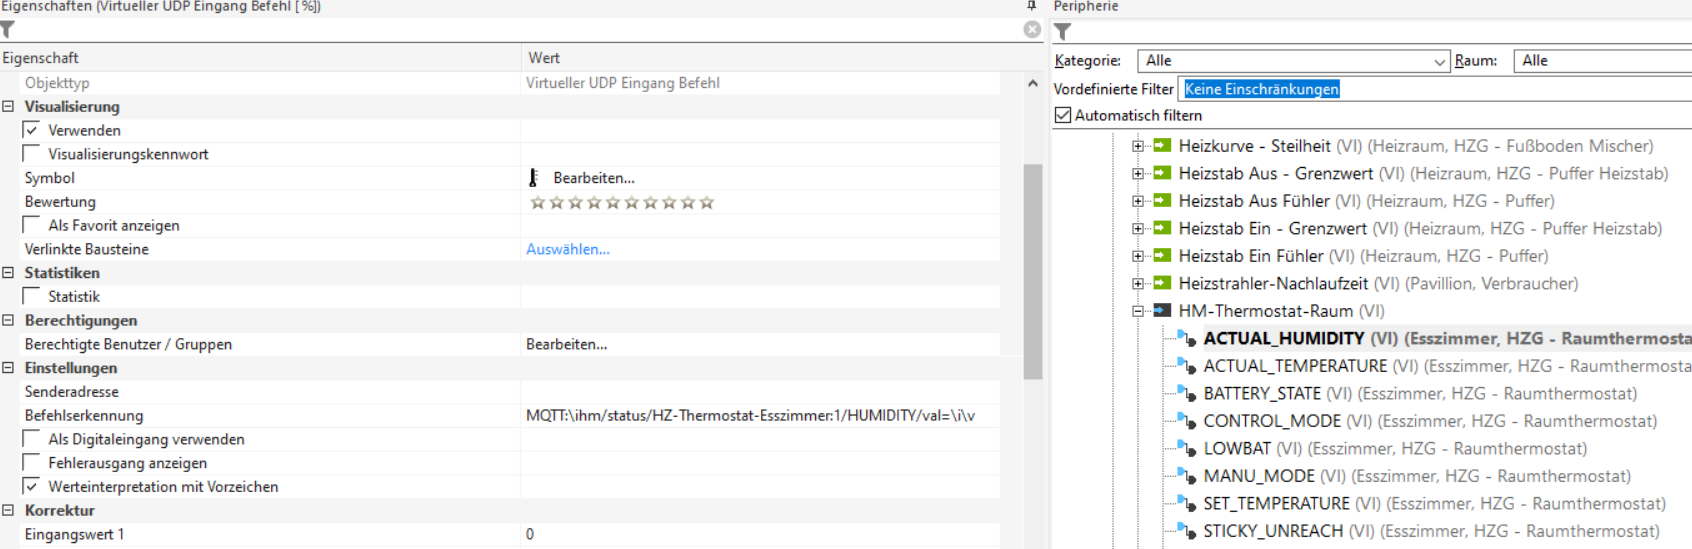Screen dimensions: 1692x549
Task: Enable the Visualisierungskennwort checkbox
Action: click(x=32, y=154)
